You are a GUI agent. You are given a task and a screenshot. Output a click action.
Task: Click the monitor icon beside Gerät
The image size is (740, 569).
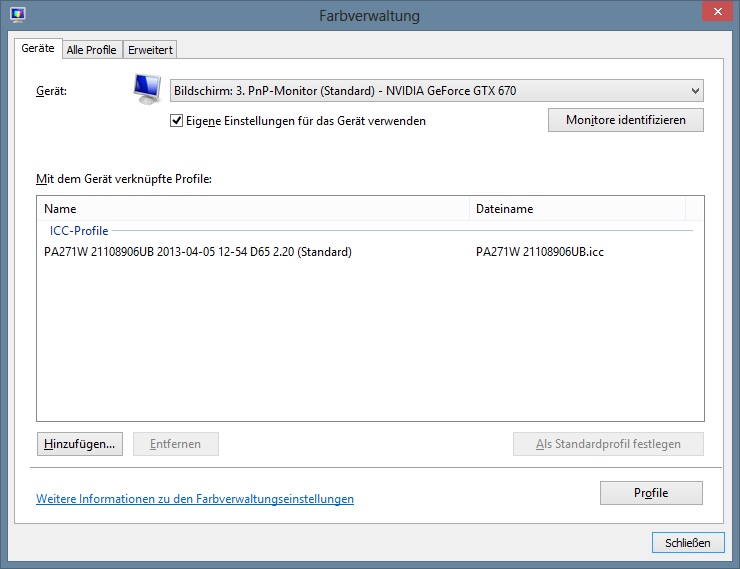(149, 91)
